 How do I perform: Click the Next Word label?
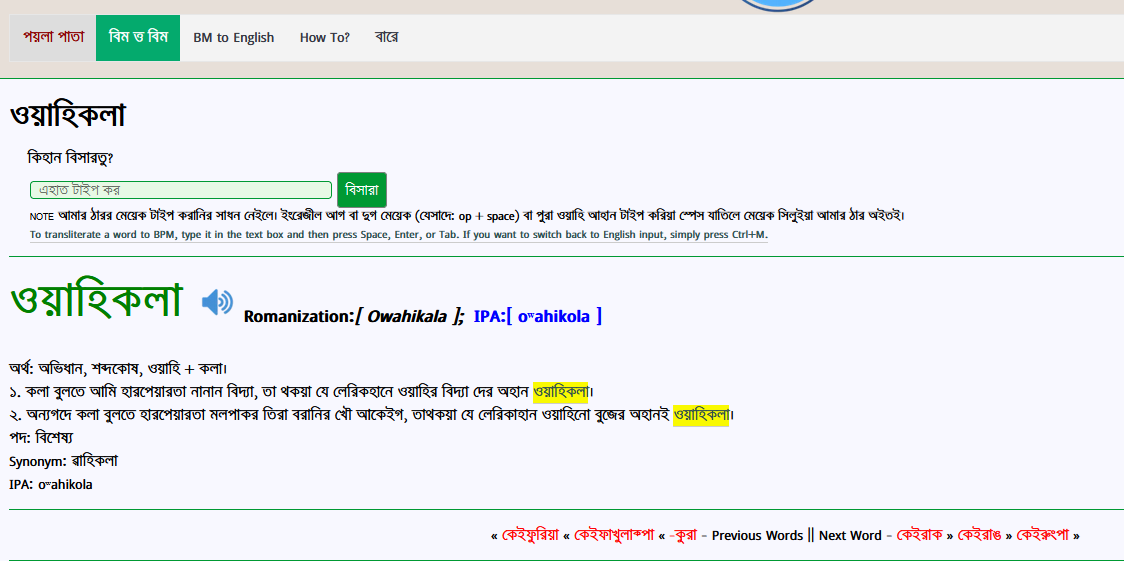[850, 535]
